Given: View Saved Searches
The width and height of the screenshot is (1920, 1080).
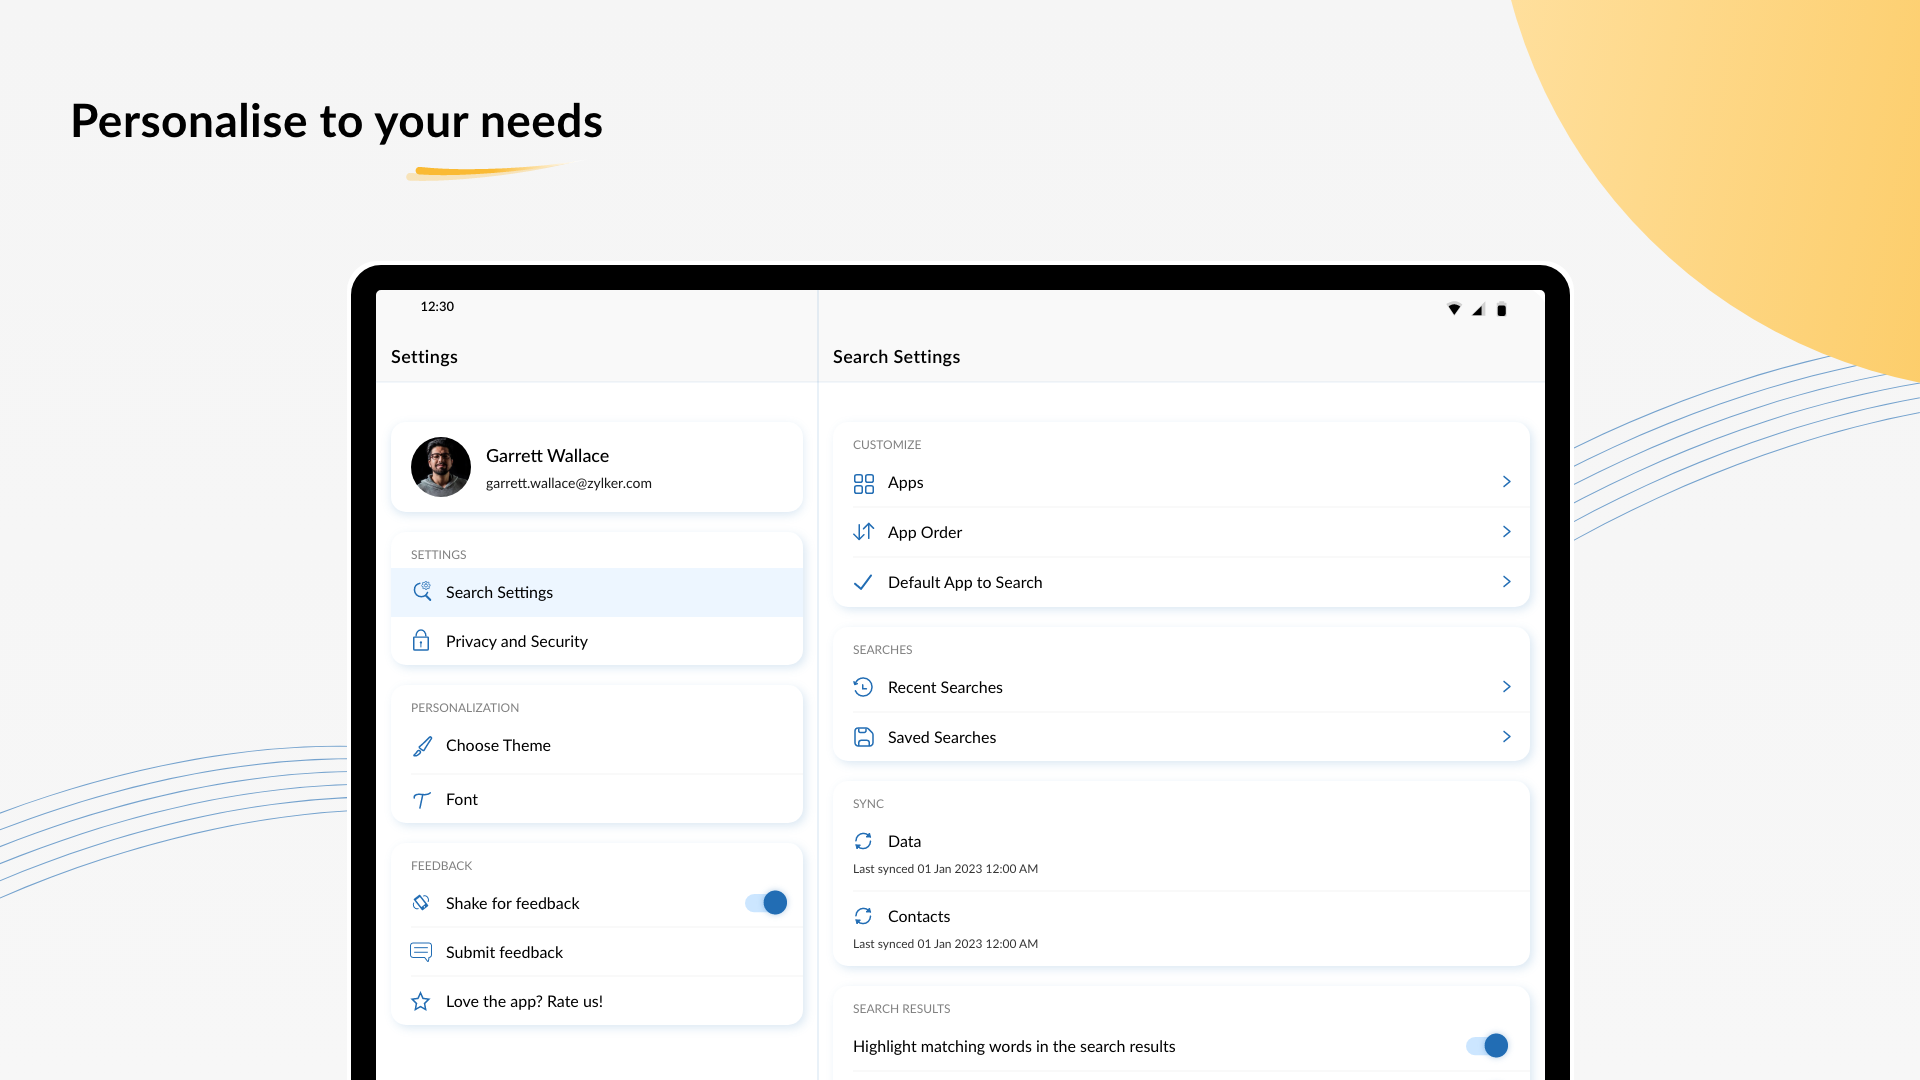Looking at the screenshot, I should pyautogui.click(x=1181, y=737).
